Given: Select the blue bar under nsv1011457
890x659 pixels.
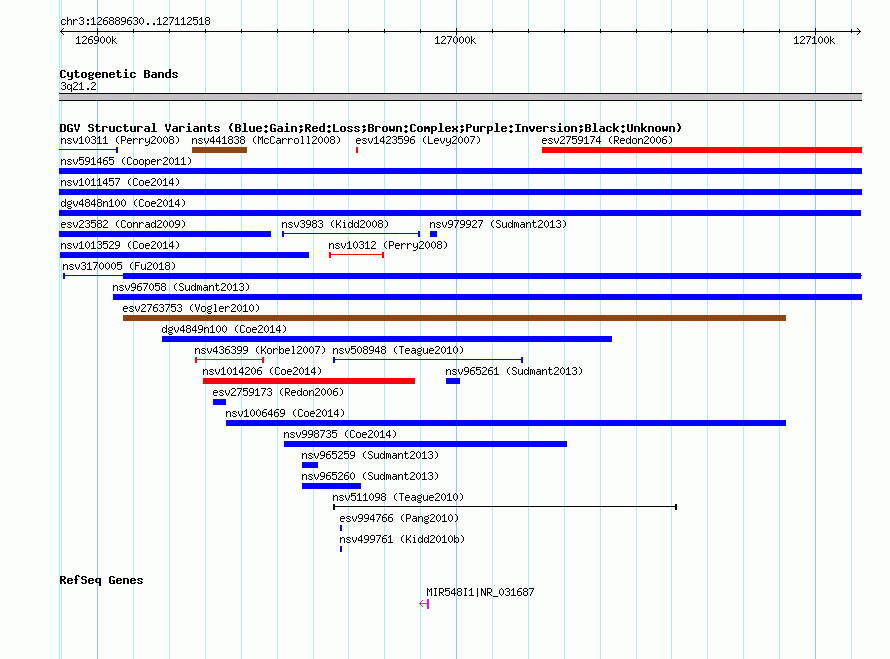Looking at the screenshot, I should click(x=460, y=192).
